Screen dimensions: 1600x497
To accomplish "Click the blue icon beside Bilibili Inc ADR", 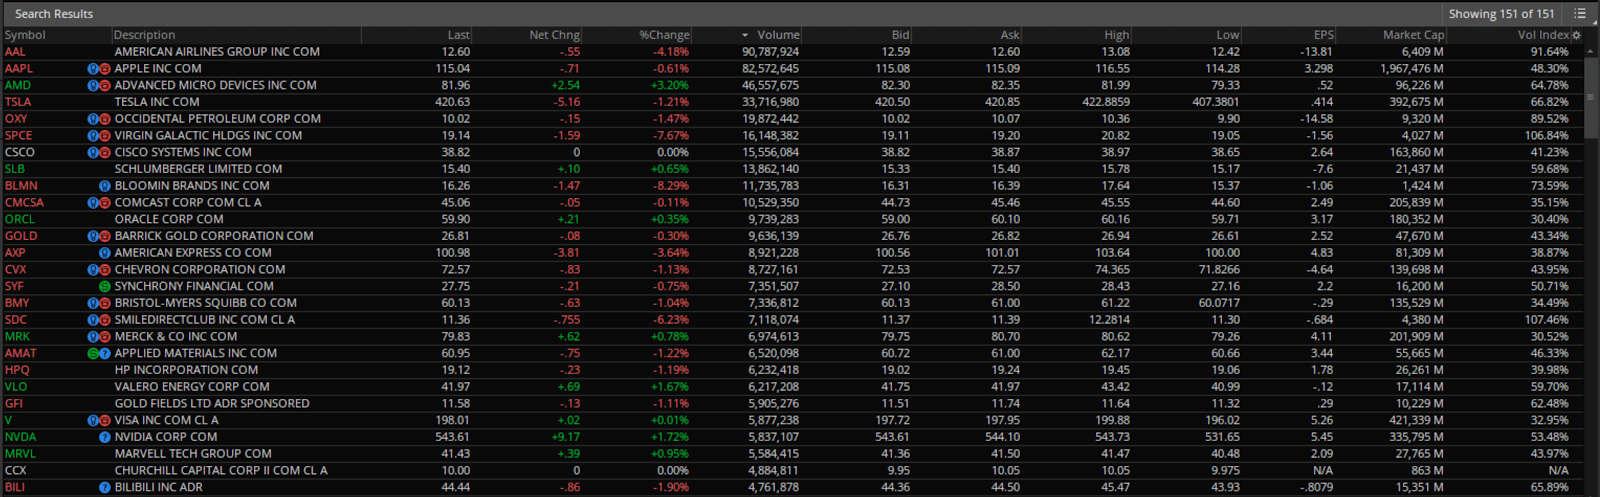I will tap(105, 488).
